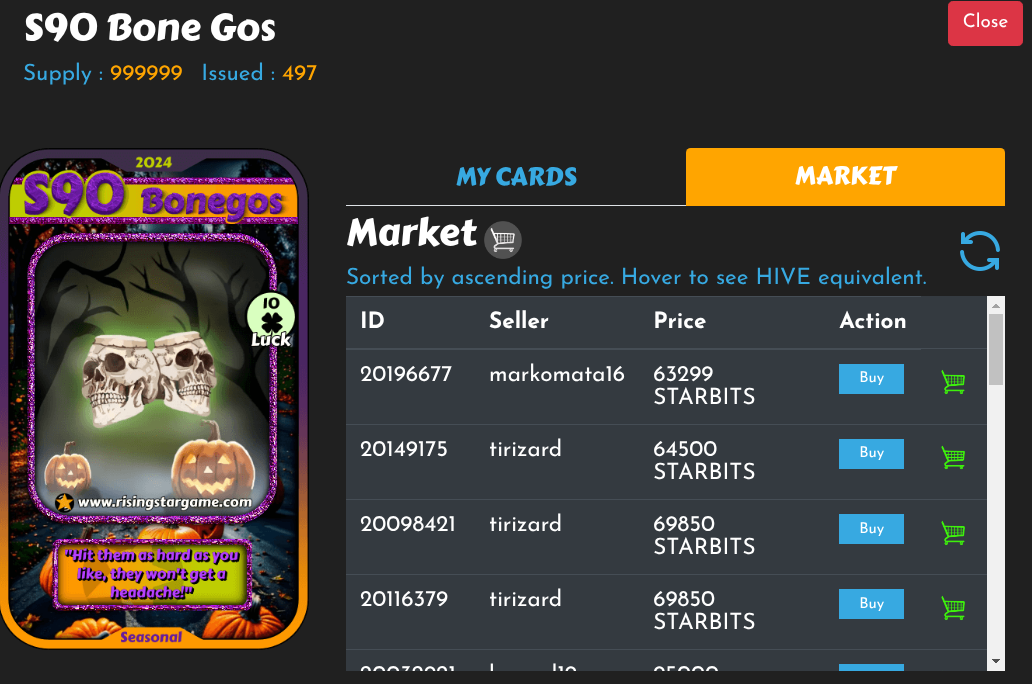This screenshot has width=1032, height=684.
Task: Open the cart icon beside Market heading
Action: pyautogui.click(x=503, y=239)
